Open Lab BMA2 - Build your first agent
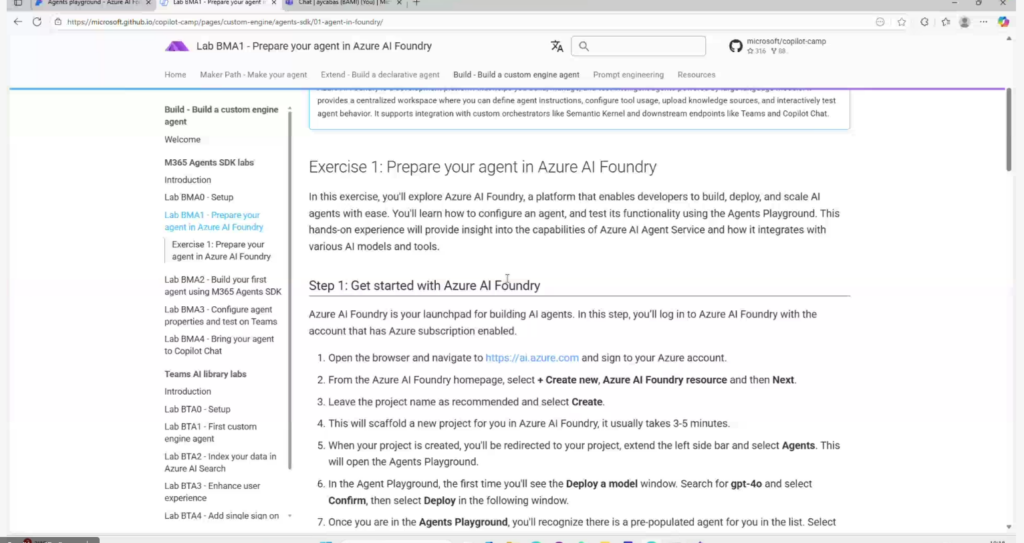Image resolution: width=1024 pixels, height=543 pixels. [x=223, y=286]
